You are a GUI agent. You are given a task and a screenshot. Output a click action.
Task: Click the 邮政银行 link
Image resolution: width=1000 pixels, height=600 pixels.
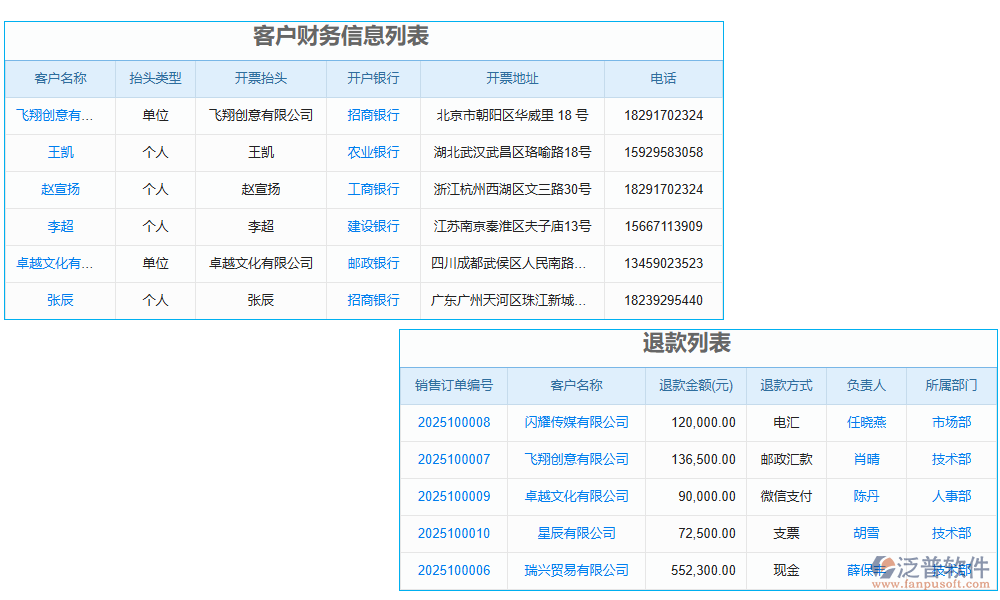click(x=372, y=263)
